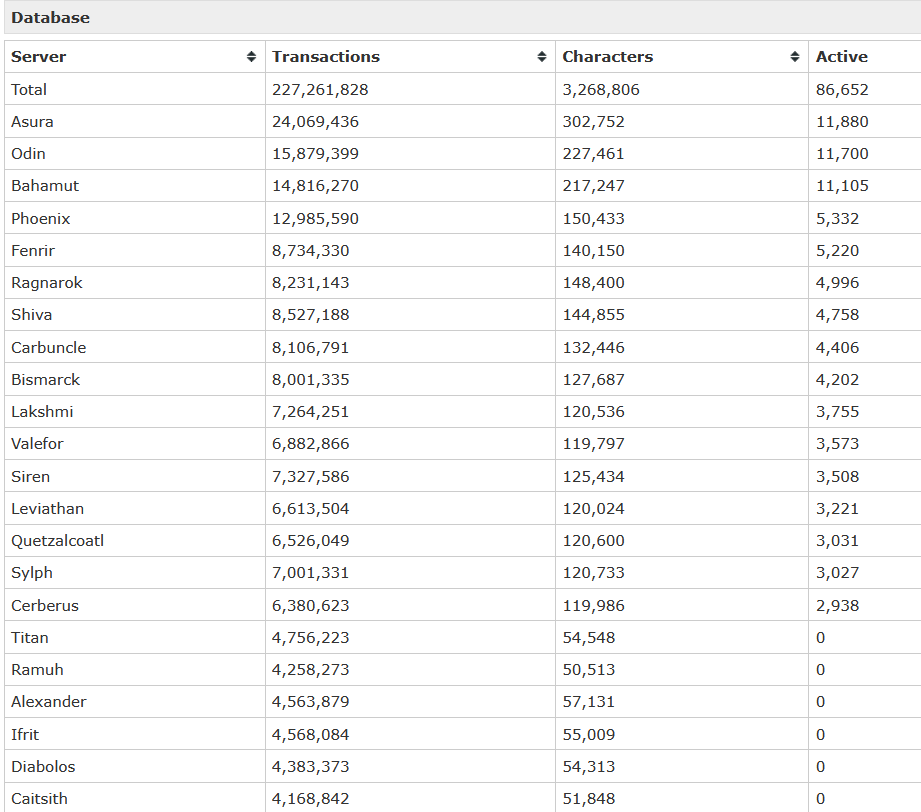Click Shiva active count 4,758

(x=837, y=314)
